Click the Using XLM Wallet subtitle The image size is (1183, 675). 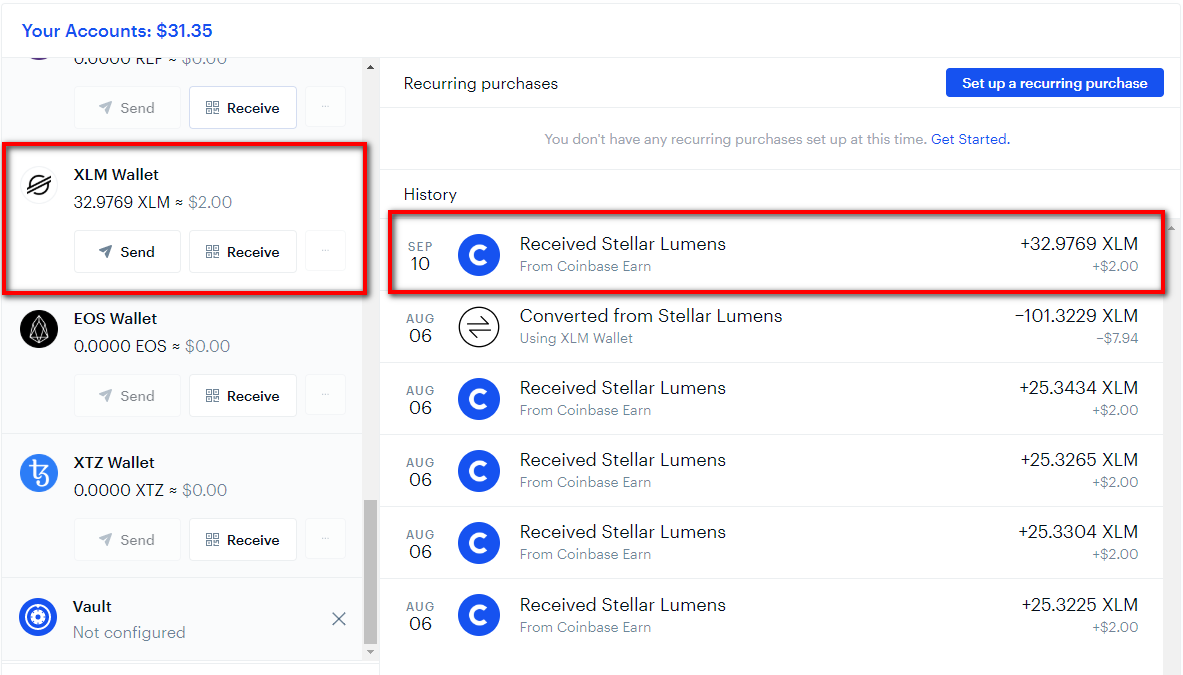pos(576,338)
